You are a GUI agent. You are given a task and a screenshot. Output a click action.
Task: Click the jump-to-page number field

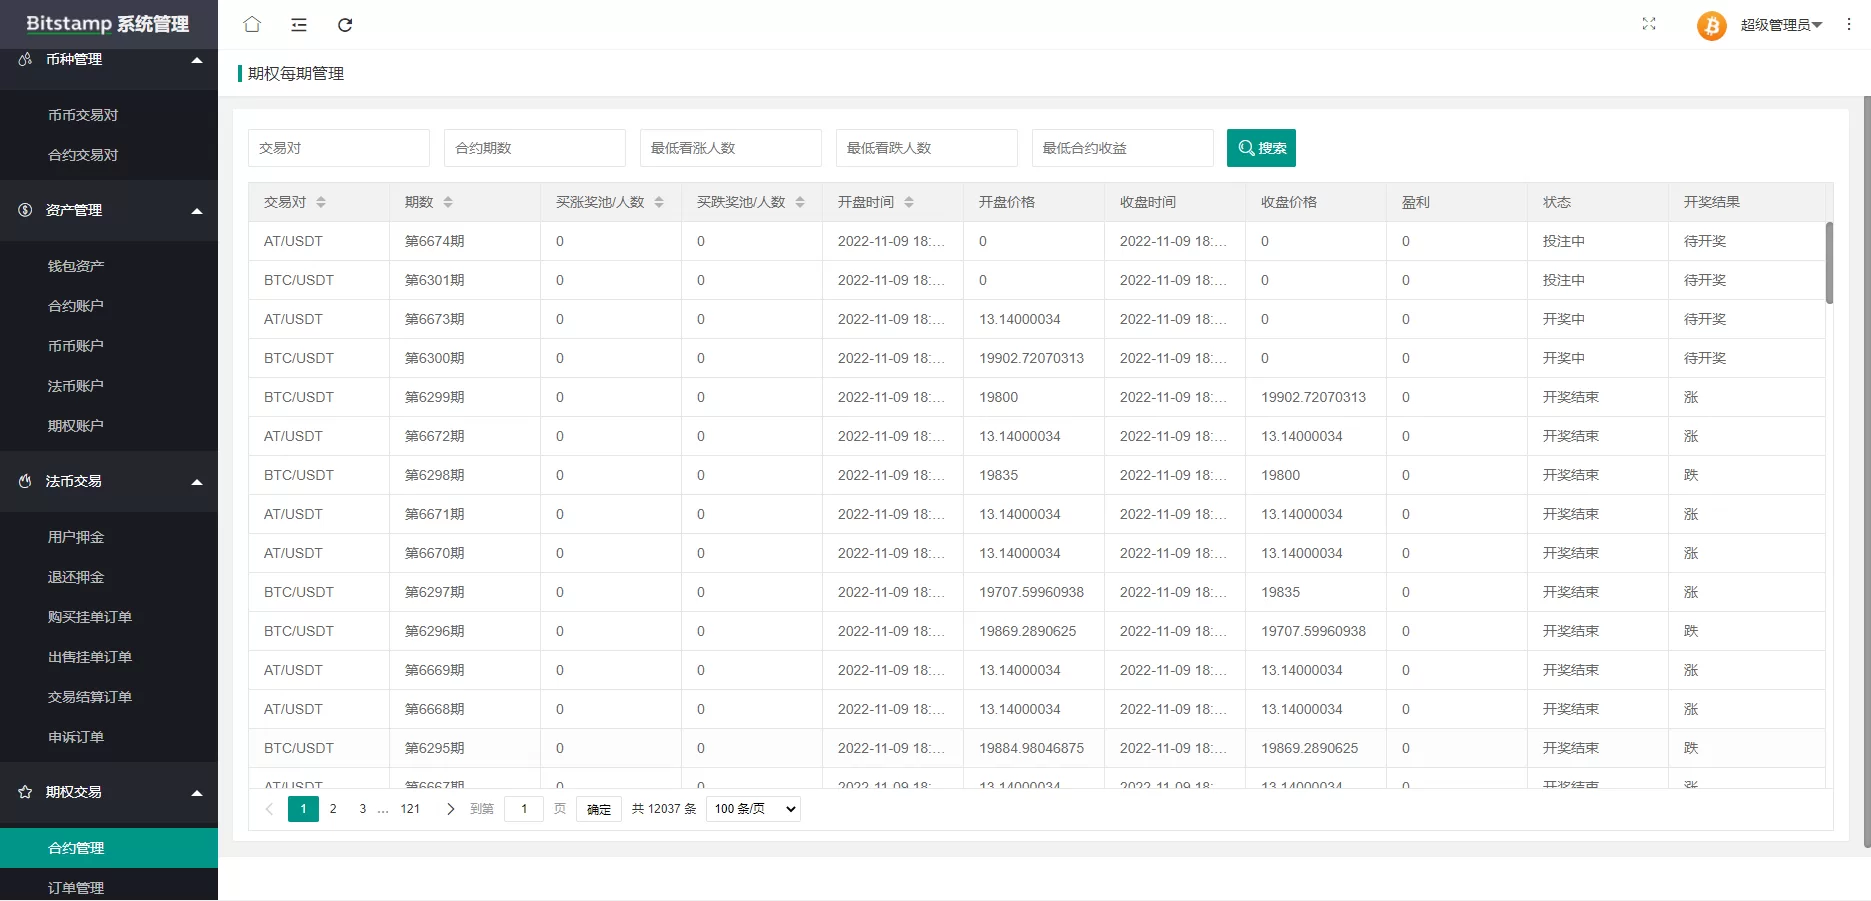(524, 809)
